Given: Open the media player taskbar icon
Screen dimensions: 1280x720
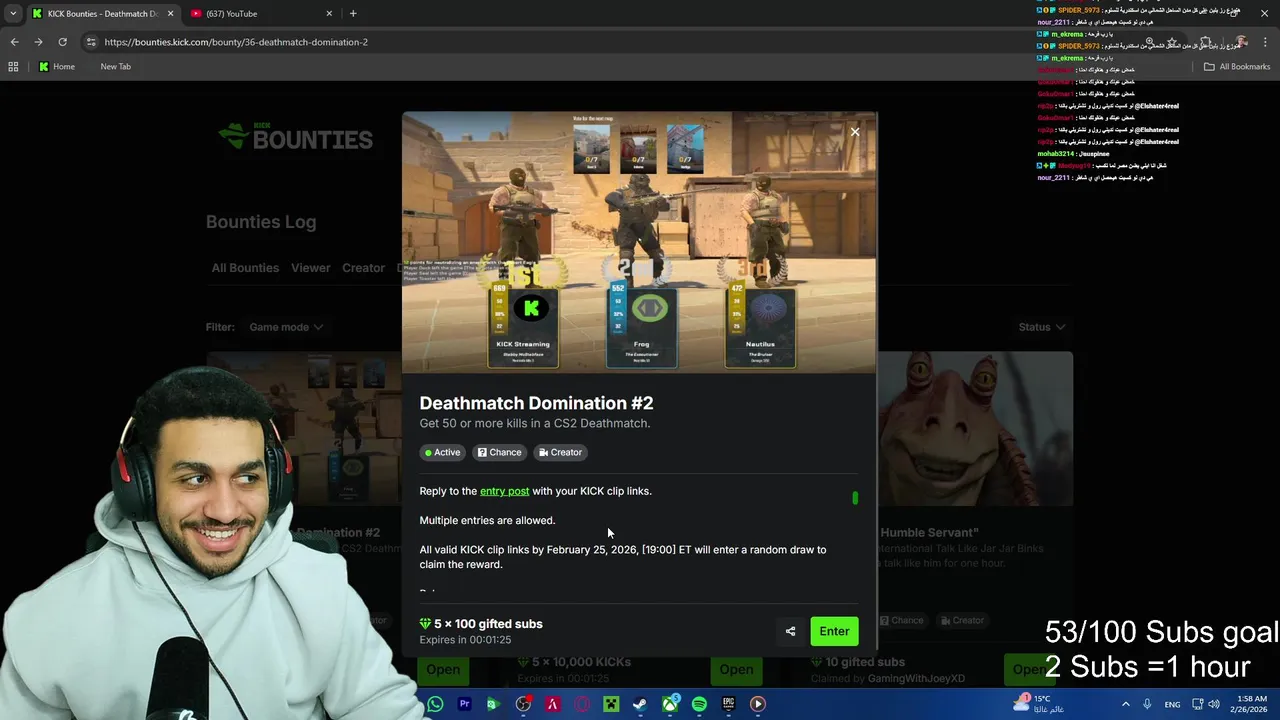Looking at the screenshot, I should 758,704.
